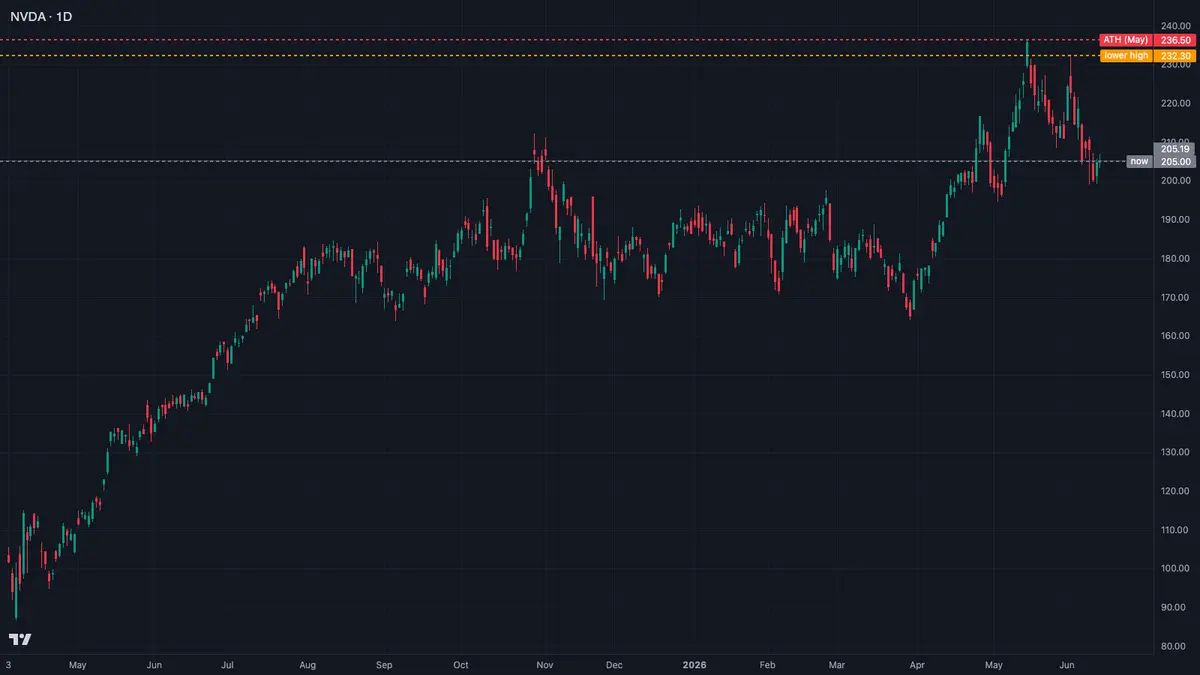Click the 190.00 price axis label
1200x675 pixels.
[x=1175, y=219]
